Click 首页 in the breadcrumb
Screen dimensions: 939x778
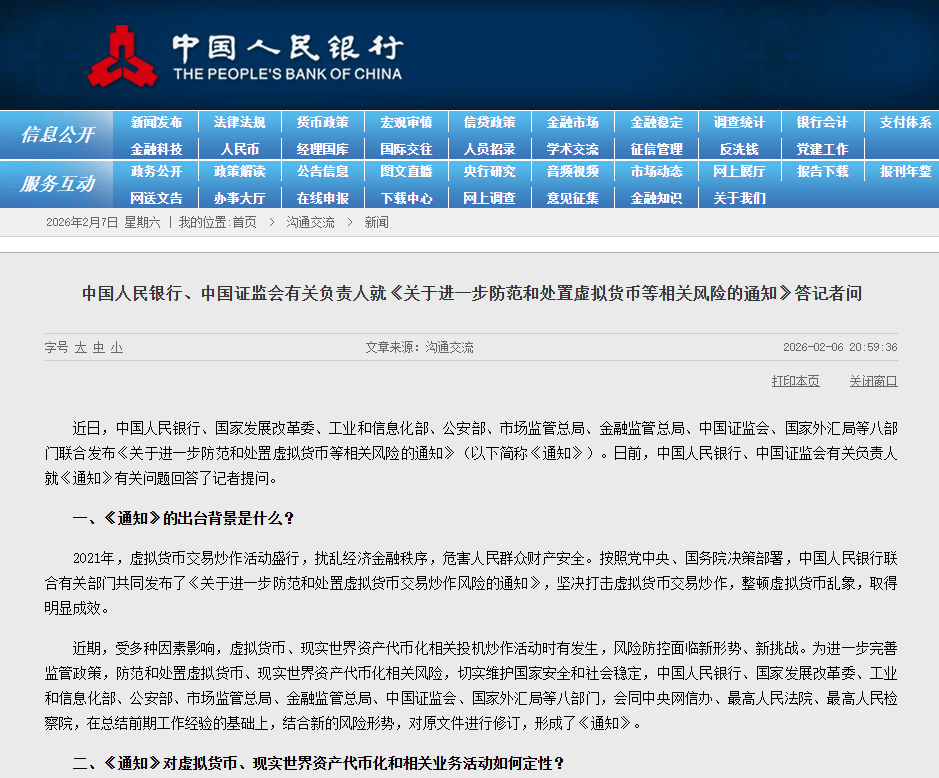click(x=244, y=222)
